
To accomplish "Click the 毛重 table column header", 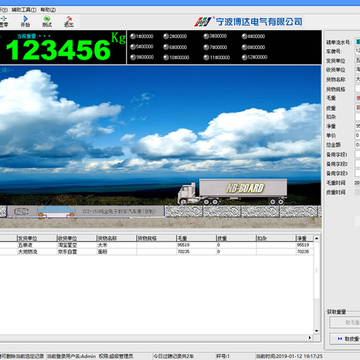I will [x=196, y=238].
